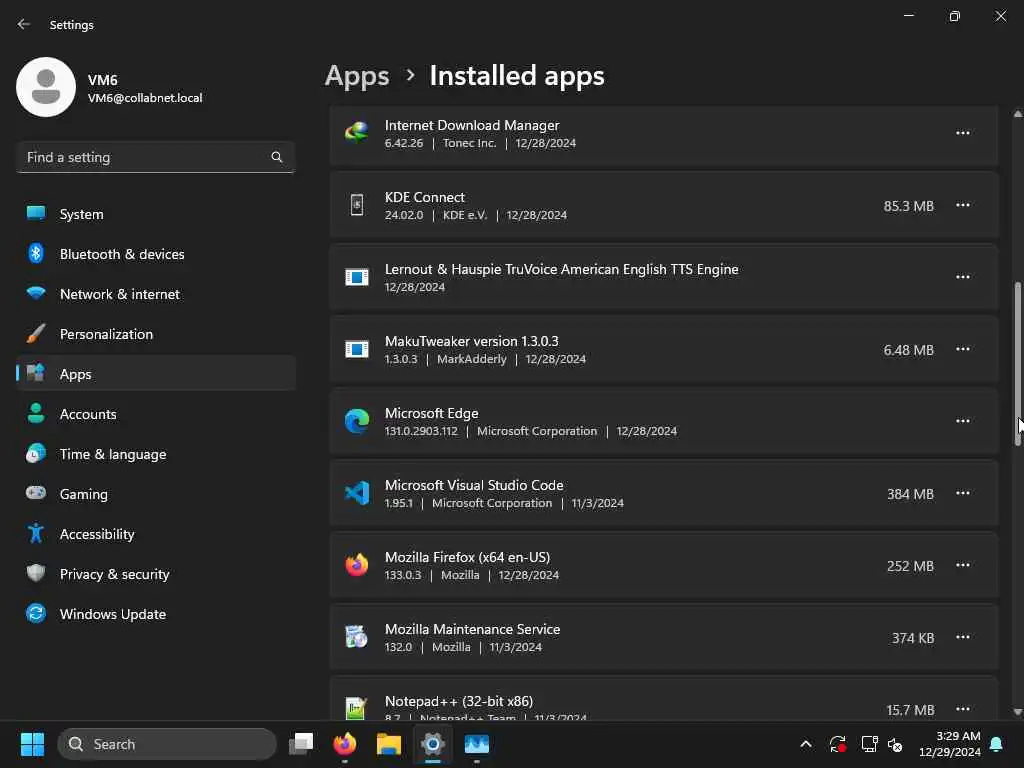This screenshot has width=1024, height=768.
Task: Click the Internet Download Manager icon
Action: point(357,133)
